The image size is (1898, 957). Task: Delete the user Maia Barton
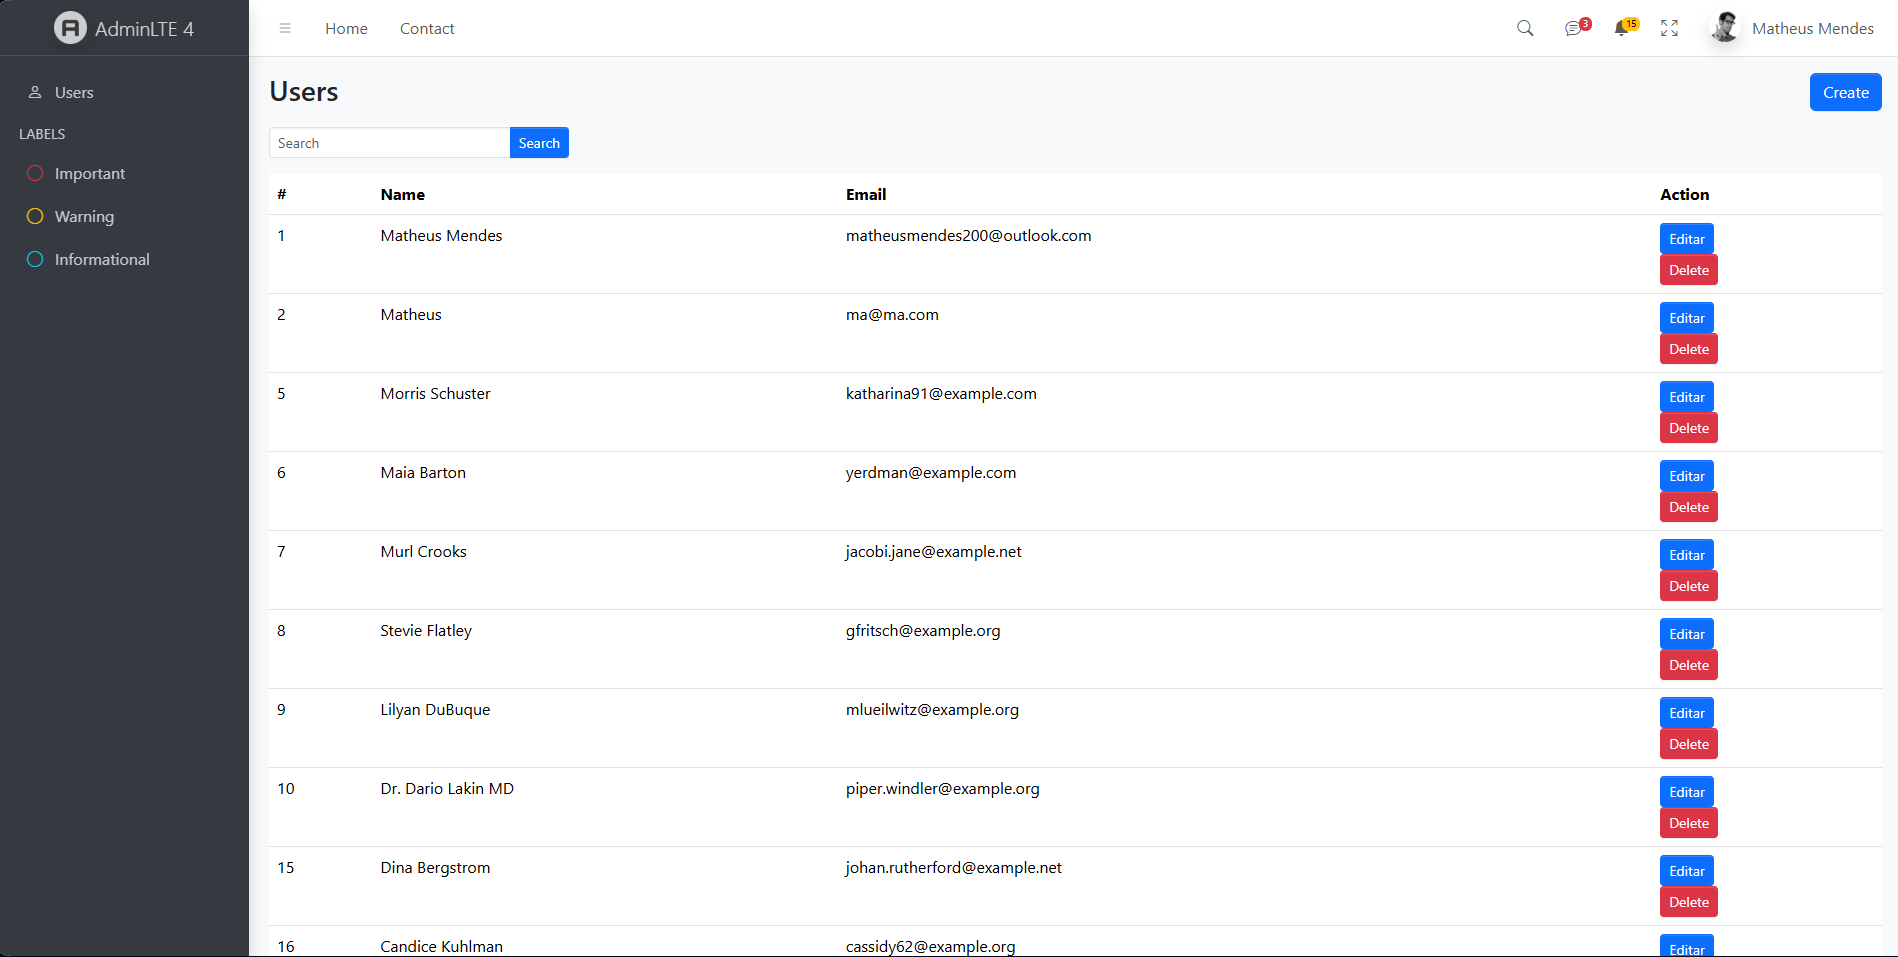pos(1687,506)
